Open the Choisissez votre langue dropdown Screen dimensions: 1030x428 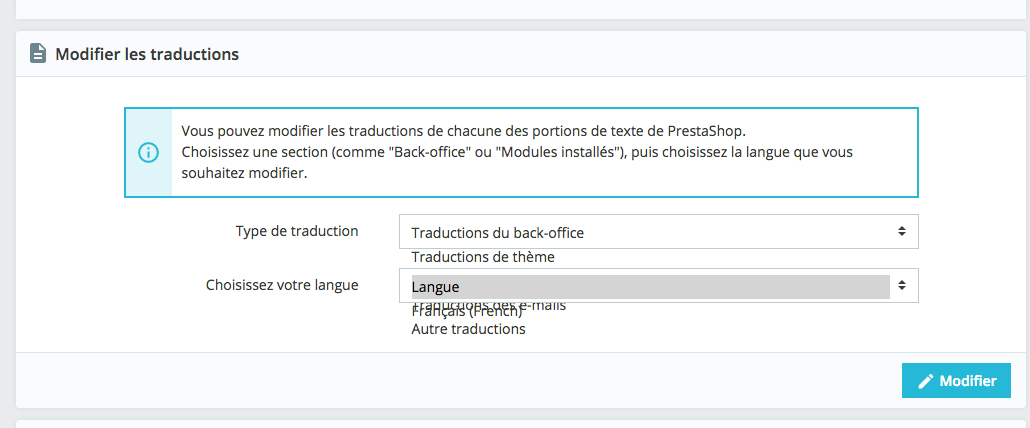[x=657, y=286]
